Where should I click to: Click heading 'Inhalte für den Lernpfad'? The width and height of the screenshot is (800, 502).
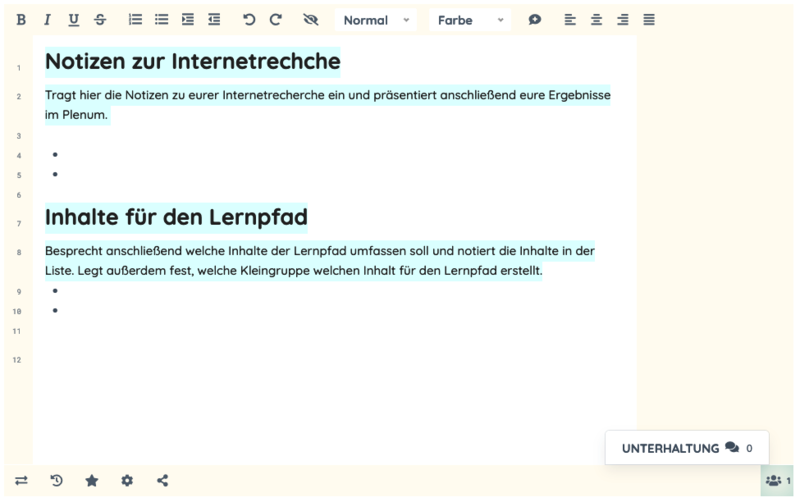[176, 218]
